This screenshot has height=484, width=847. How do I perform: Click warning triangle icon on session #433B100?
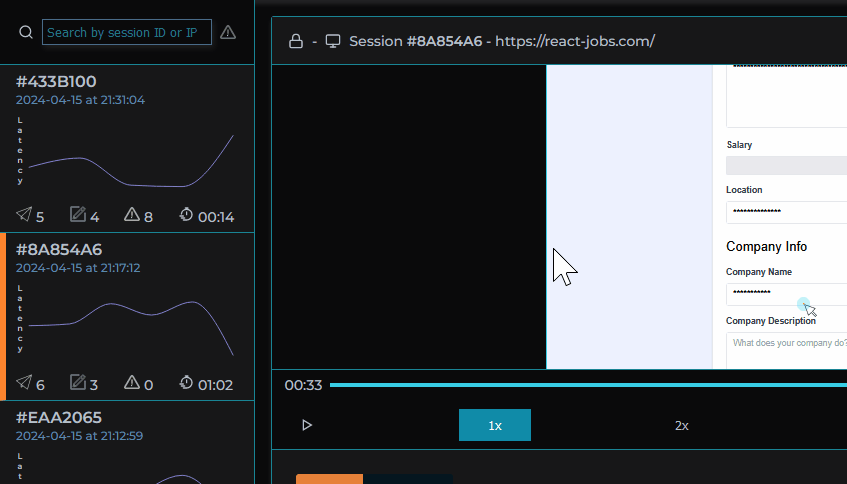[x=131, y=215]
